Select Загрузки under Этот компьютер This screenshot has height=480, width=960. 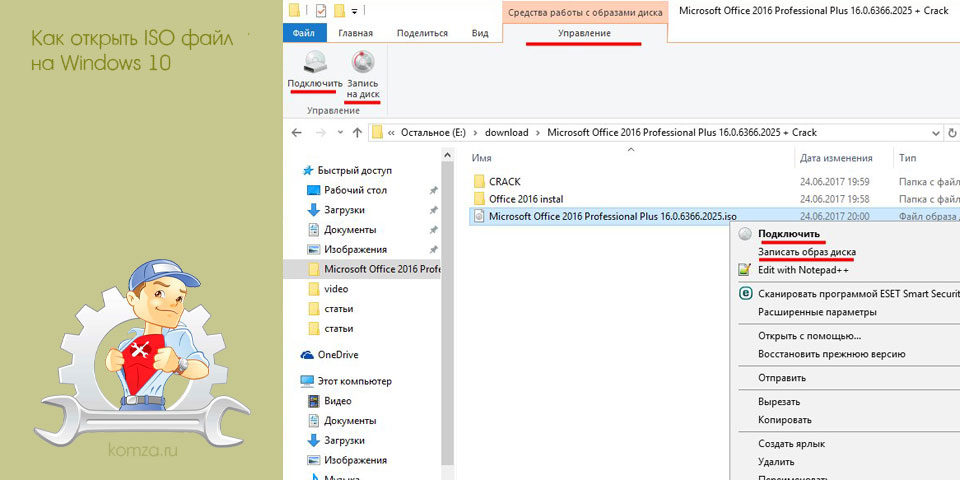[x=345, y=440]
